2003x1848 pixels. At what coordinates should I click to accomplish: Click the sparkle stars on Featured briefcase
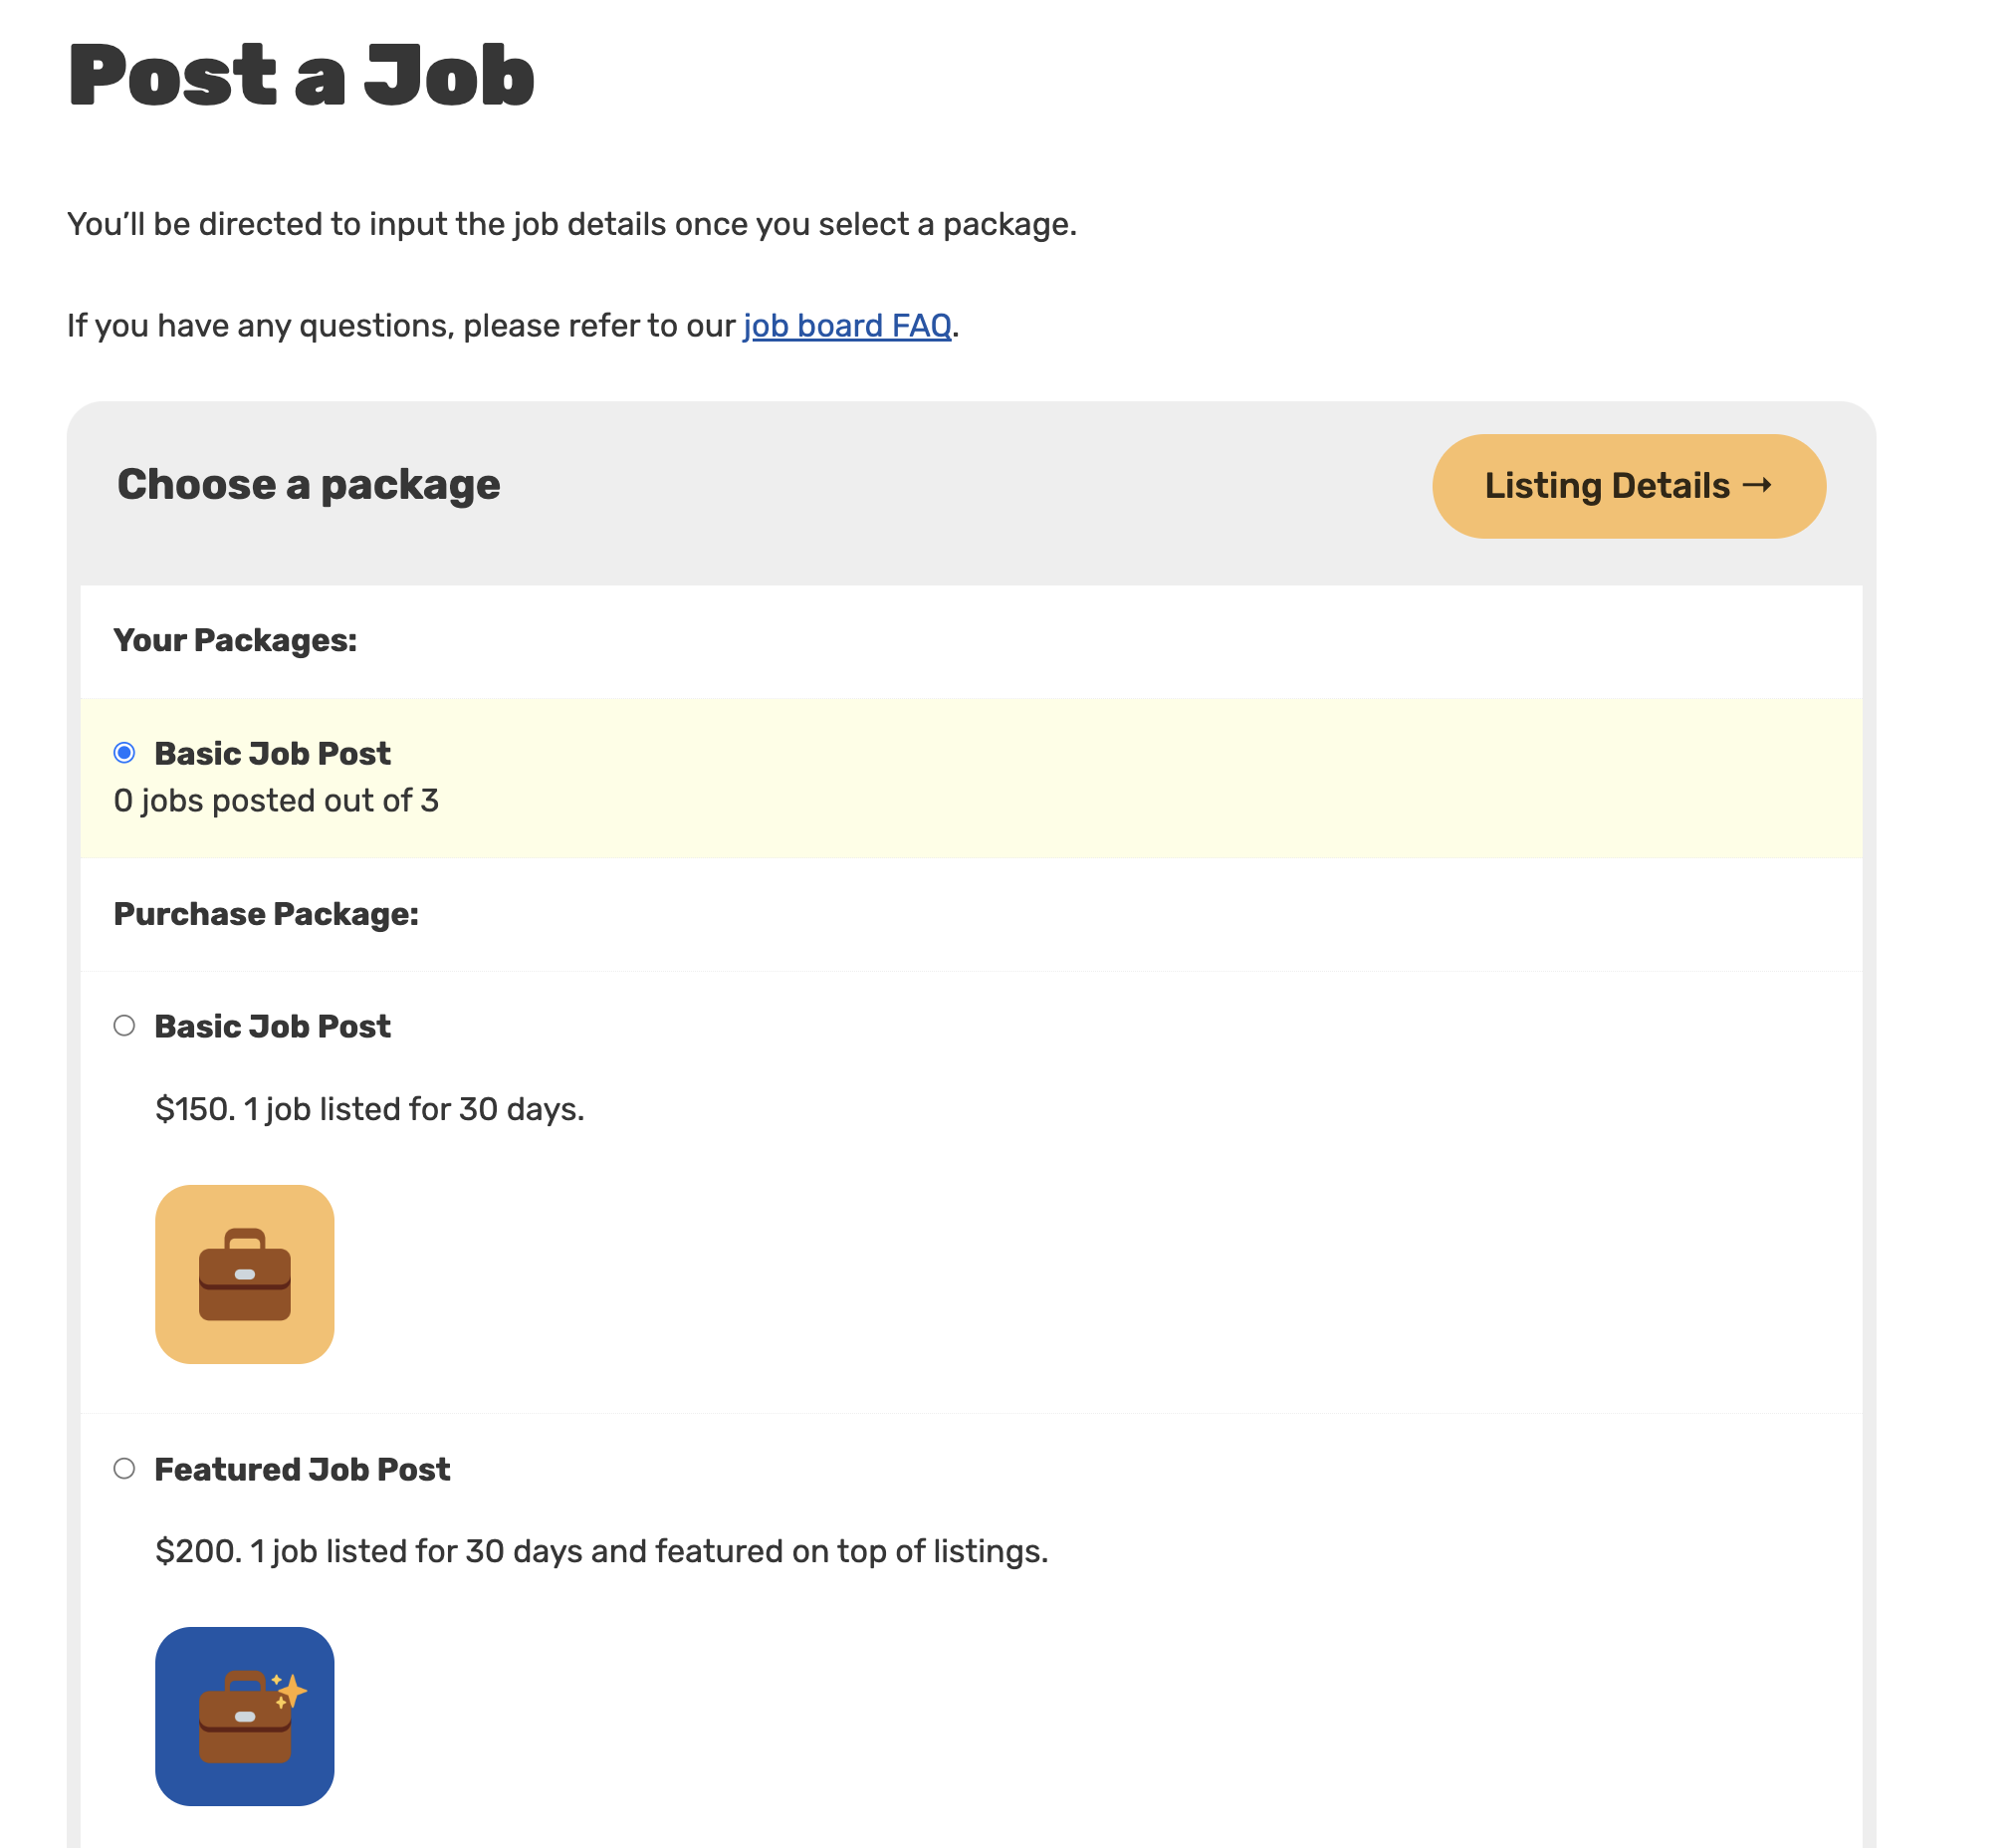(x=289, y=1691)
